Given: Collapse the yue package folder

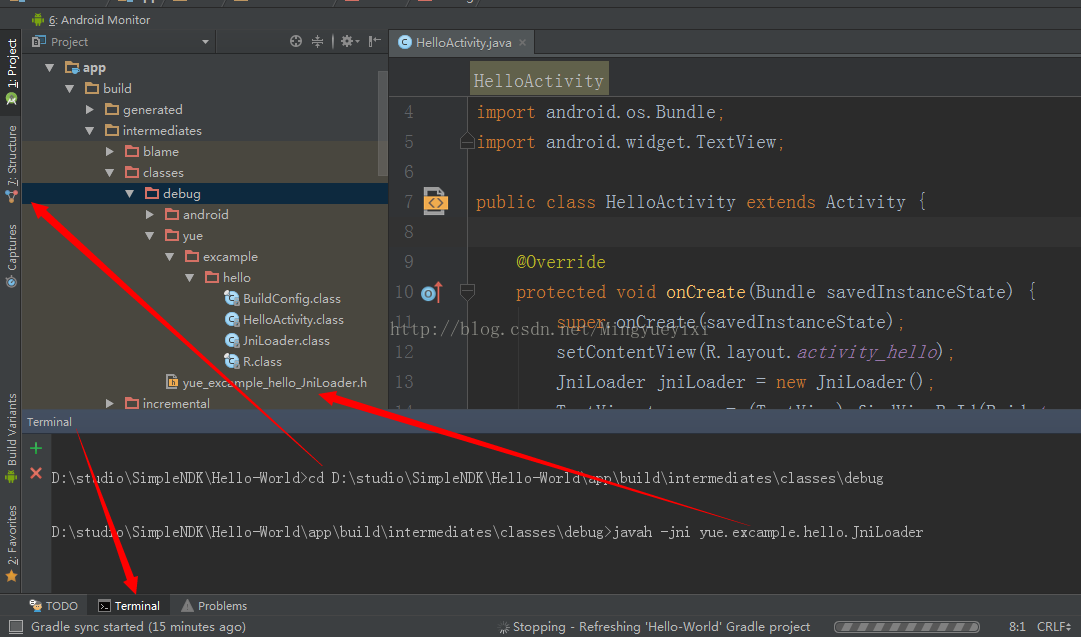Looking at the screenshot, I should click(x=150, y=236).
